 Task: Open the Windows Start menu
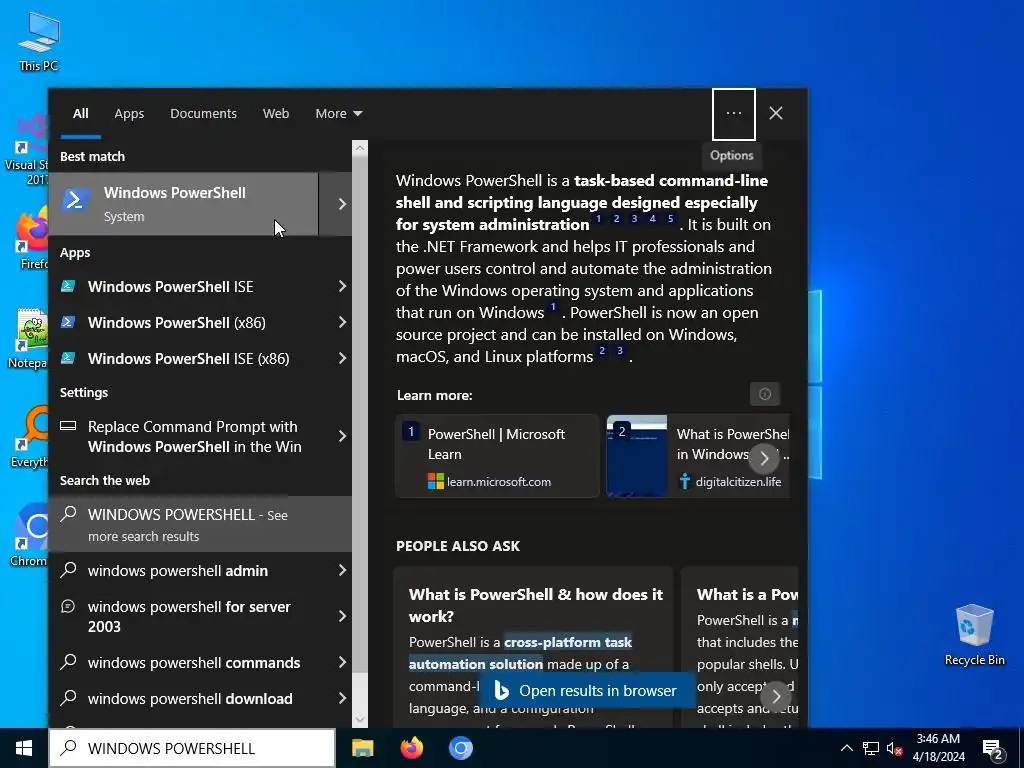[24, 748]
